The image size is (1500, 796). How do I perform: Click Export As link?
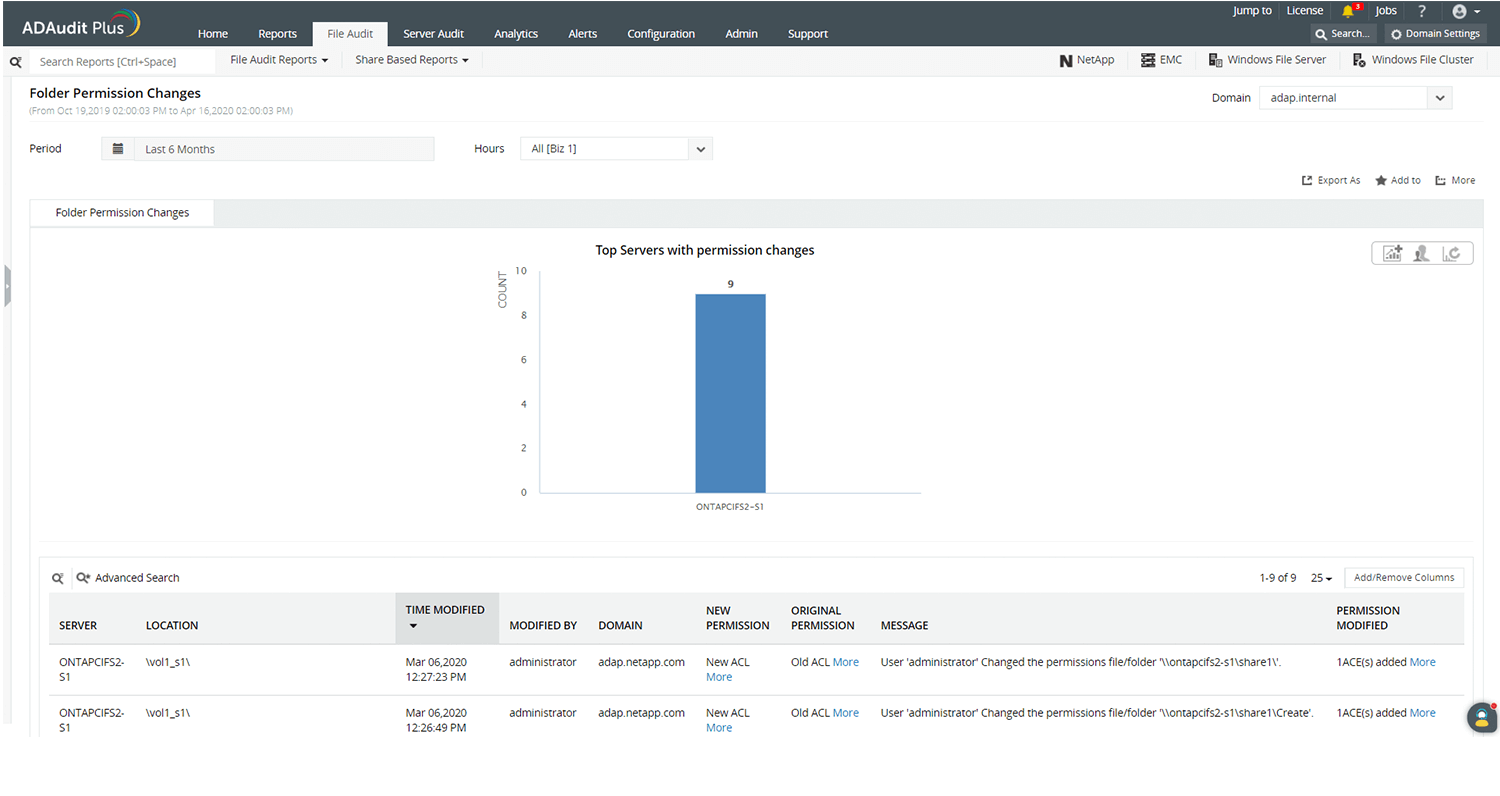(x=1331, y=181)
